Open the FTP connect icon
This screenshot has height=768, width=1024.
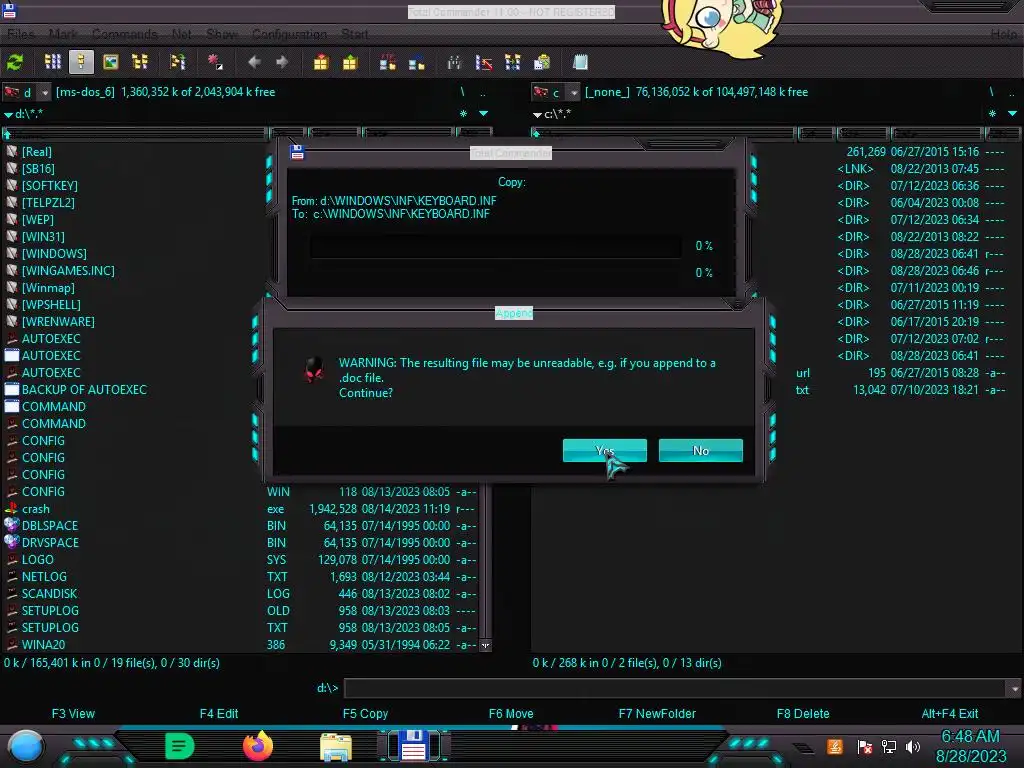[388, 63]
